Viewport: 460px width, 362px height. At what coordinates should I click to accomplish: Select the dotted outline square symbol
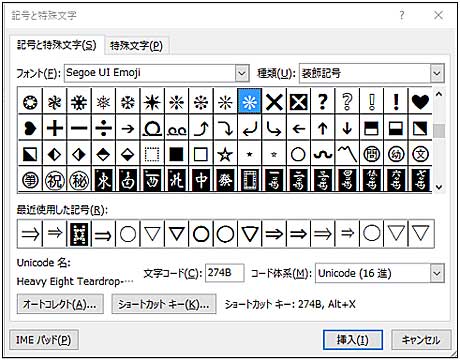click(x=152, y=154)
